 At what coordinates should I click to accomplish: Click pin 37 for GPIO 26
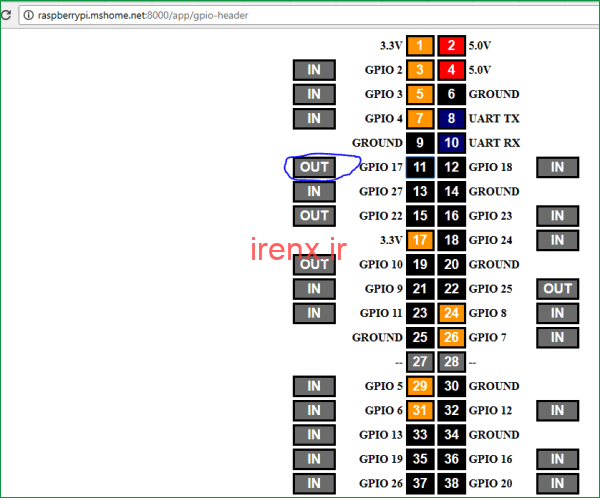420,483
